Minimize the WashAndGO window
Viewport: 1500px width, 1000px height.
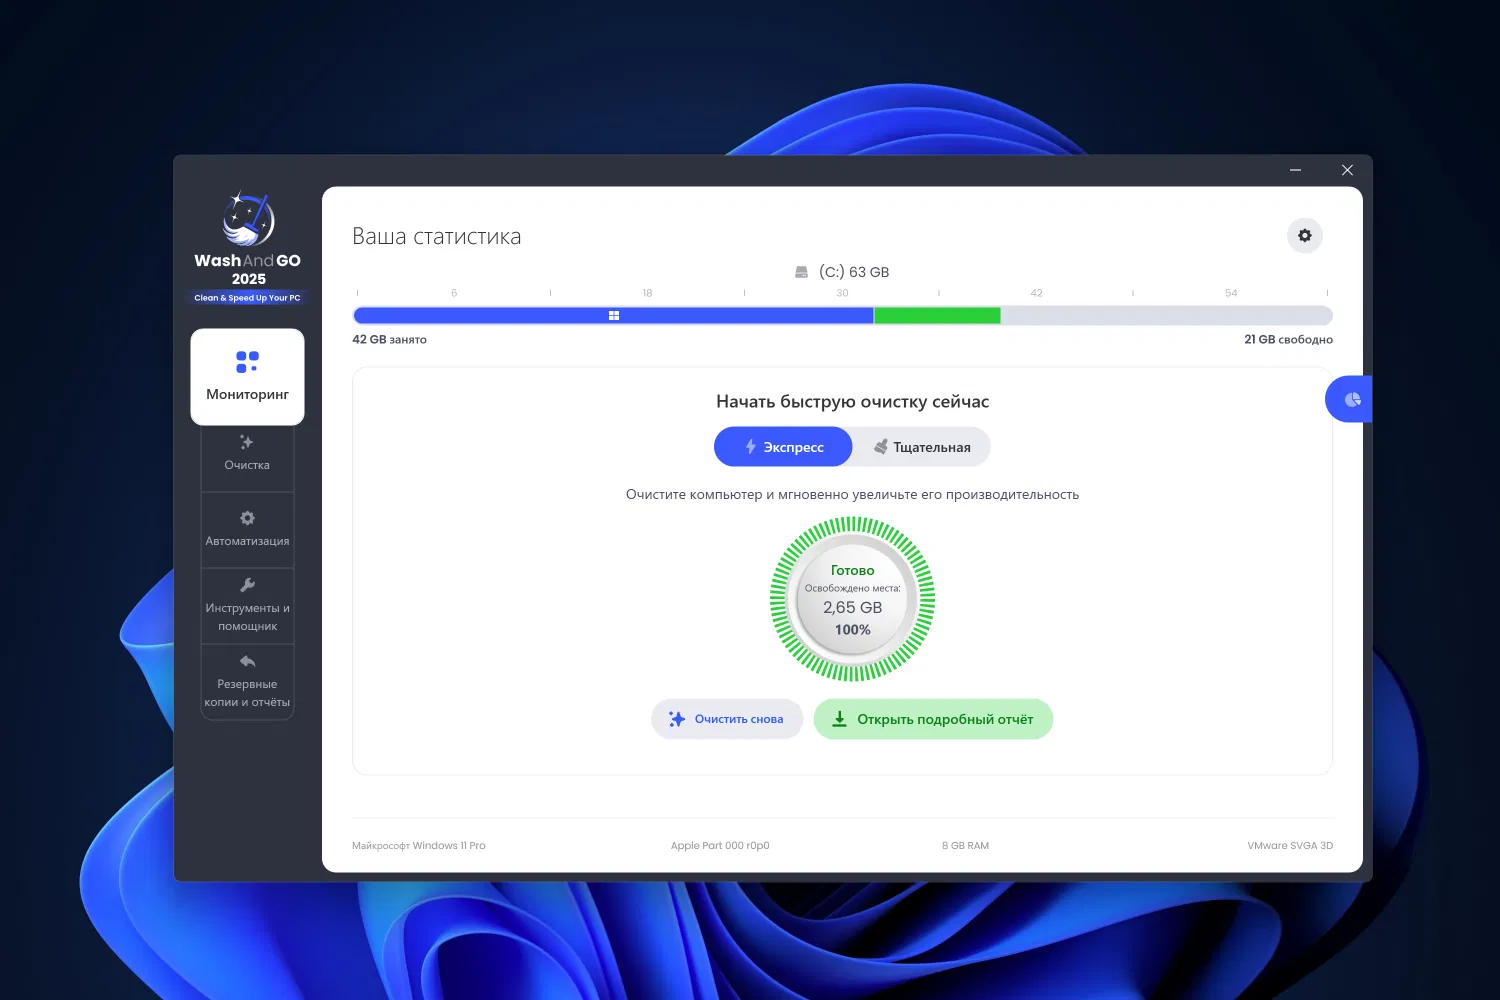click(1295, 170)
